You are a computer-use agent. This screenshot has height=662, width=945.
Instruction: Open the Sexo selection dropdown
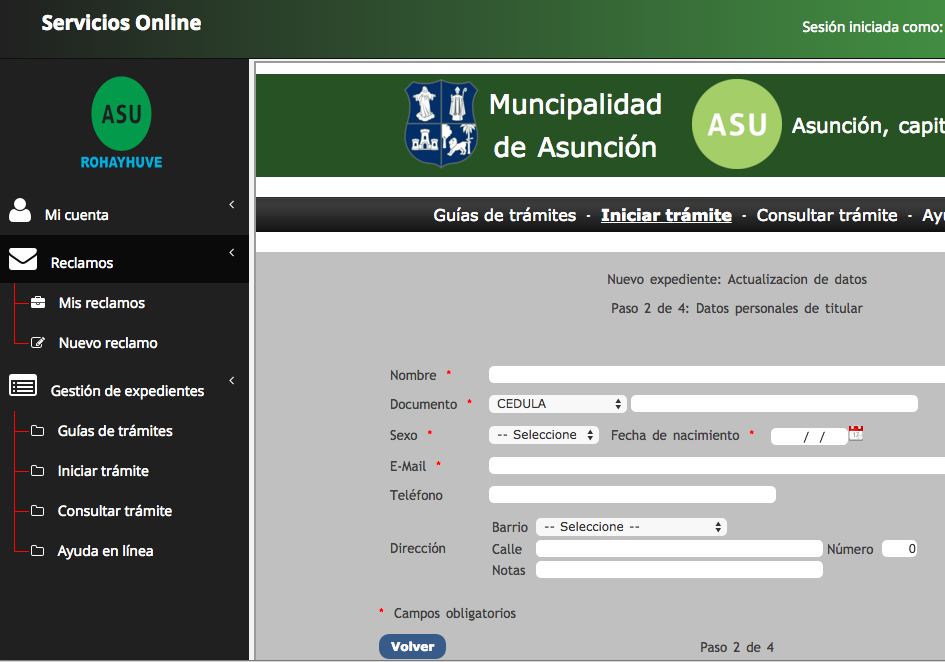click(x=543, y=435)
